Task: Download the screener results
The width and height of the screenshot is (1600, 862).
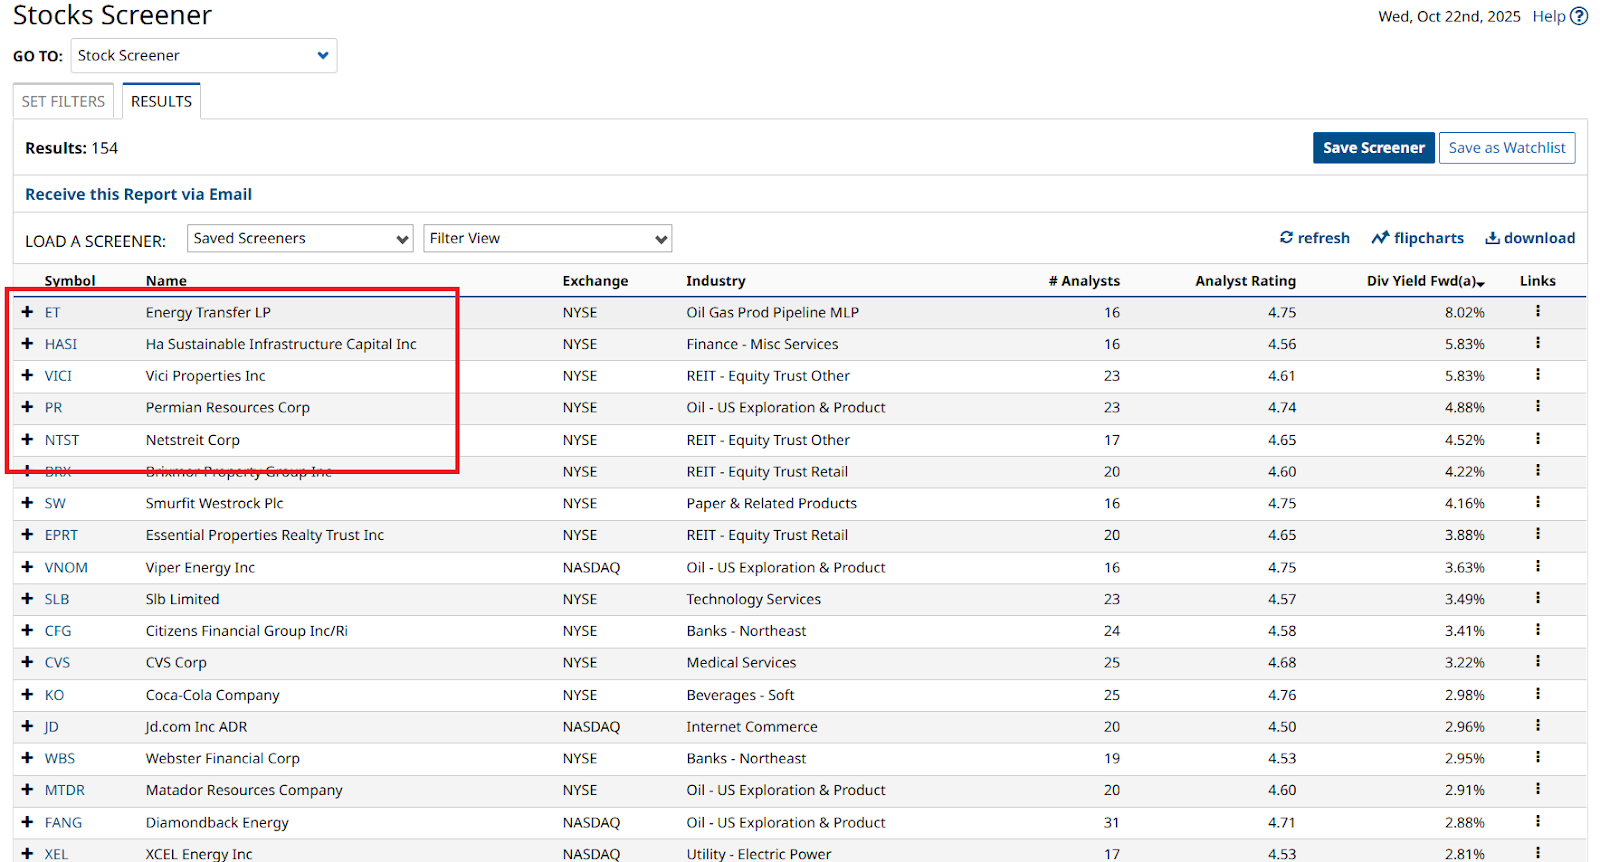Action: (x=1529, y=238)
